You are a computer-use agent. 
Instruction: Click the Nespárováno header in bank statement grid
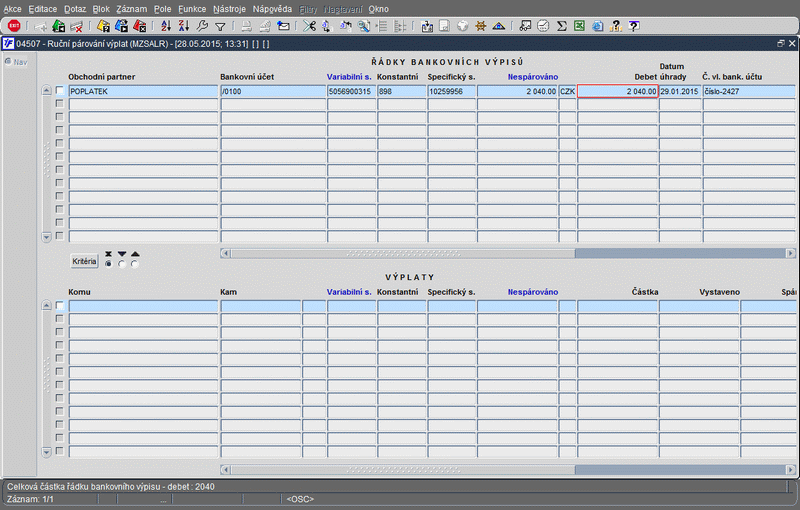point(533,77)
